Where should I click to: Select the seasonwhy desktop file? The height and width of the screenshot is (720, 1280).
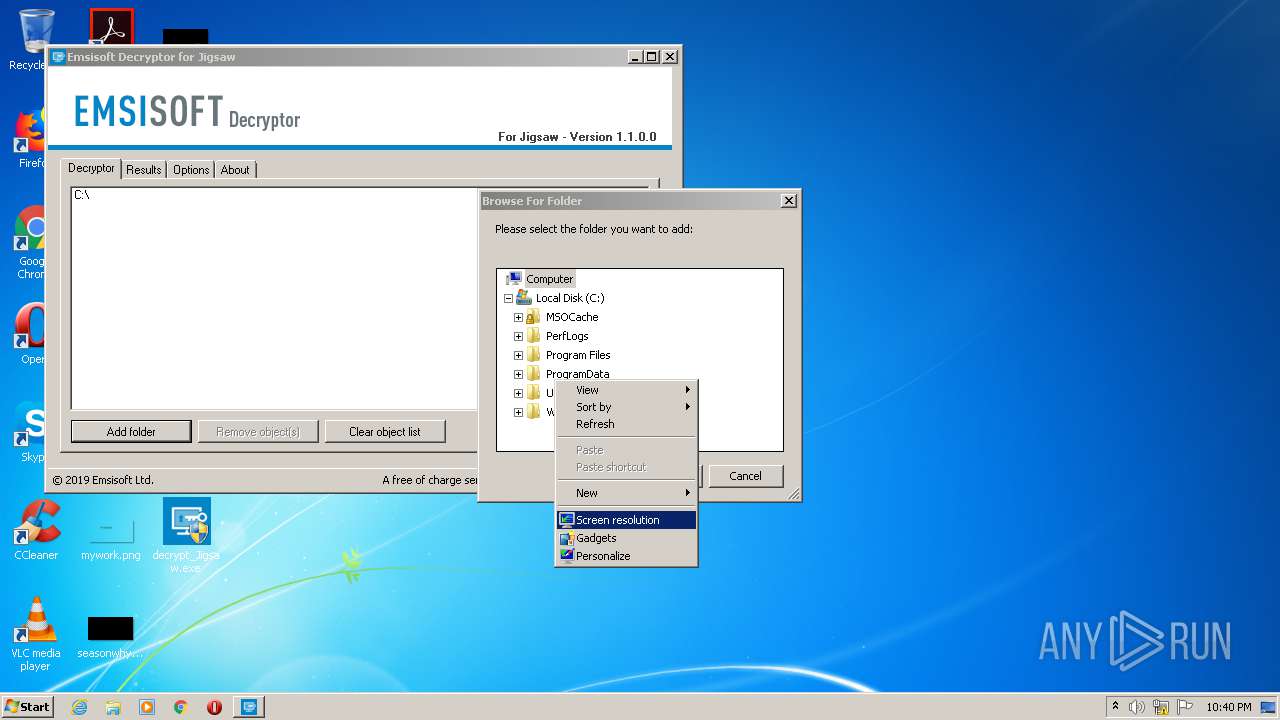point(110,638)
